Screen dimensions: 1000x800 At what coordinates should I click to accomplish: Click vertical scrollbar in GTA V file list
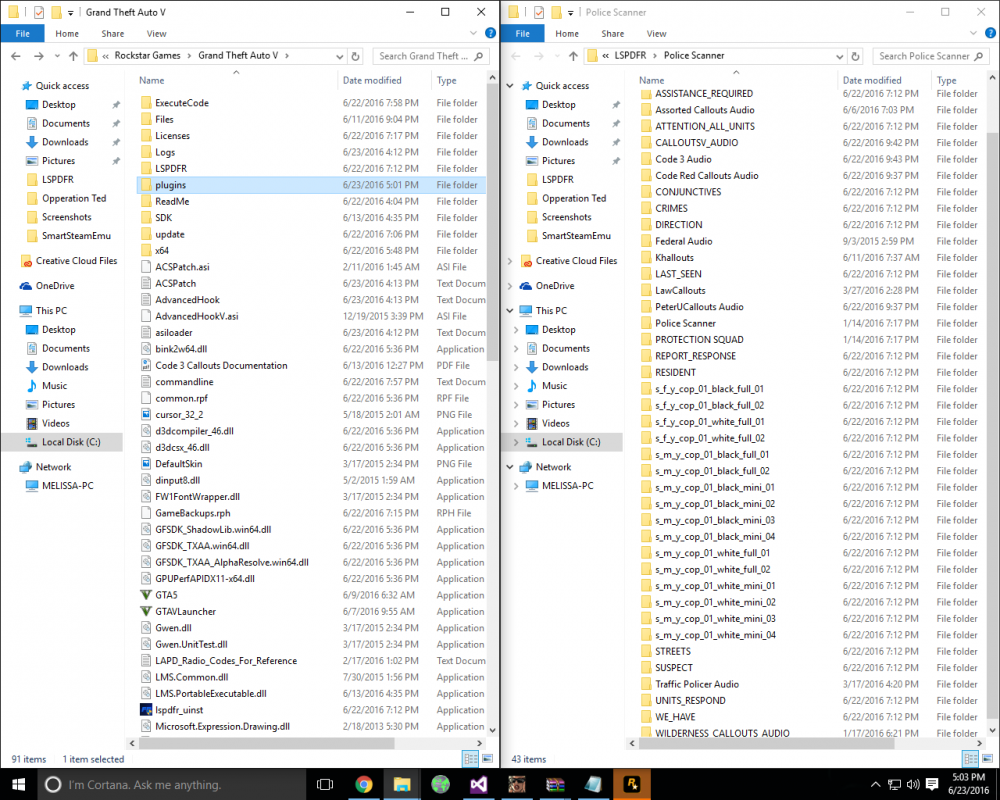click(492, 223)
